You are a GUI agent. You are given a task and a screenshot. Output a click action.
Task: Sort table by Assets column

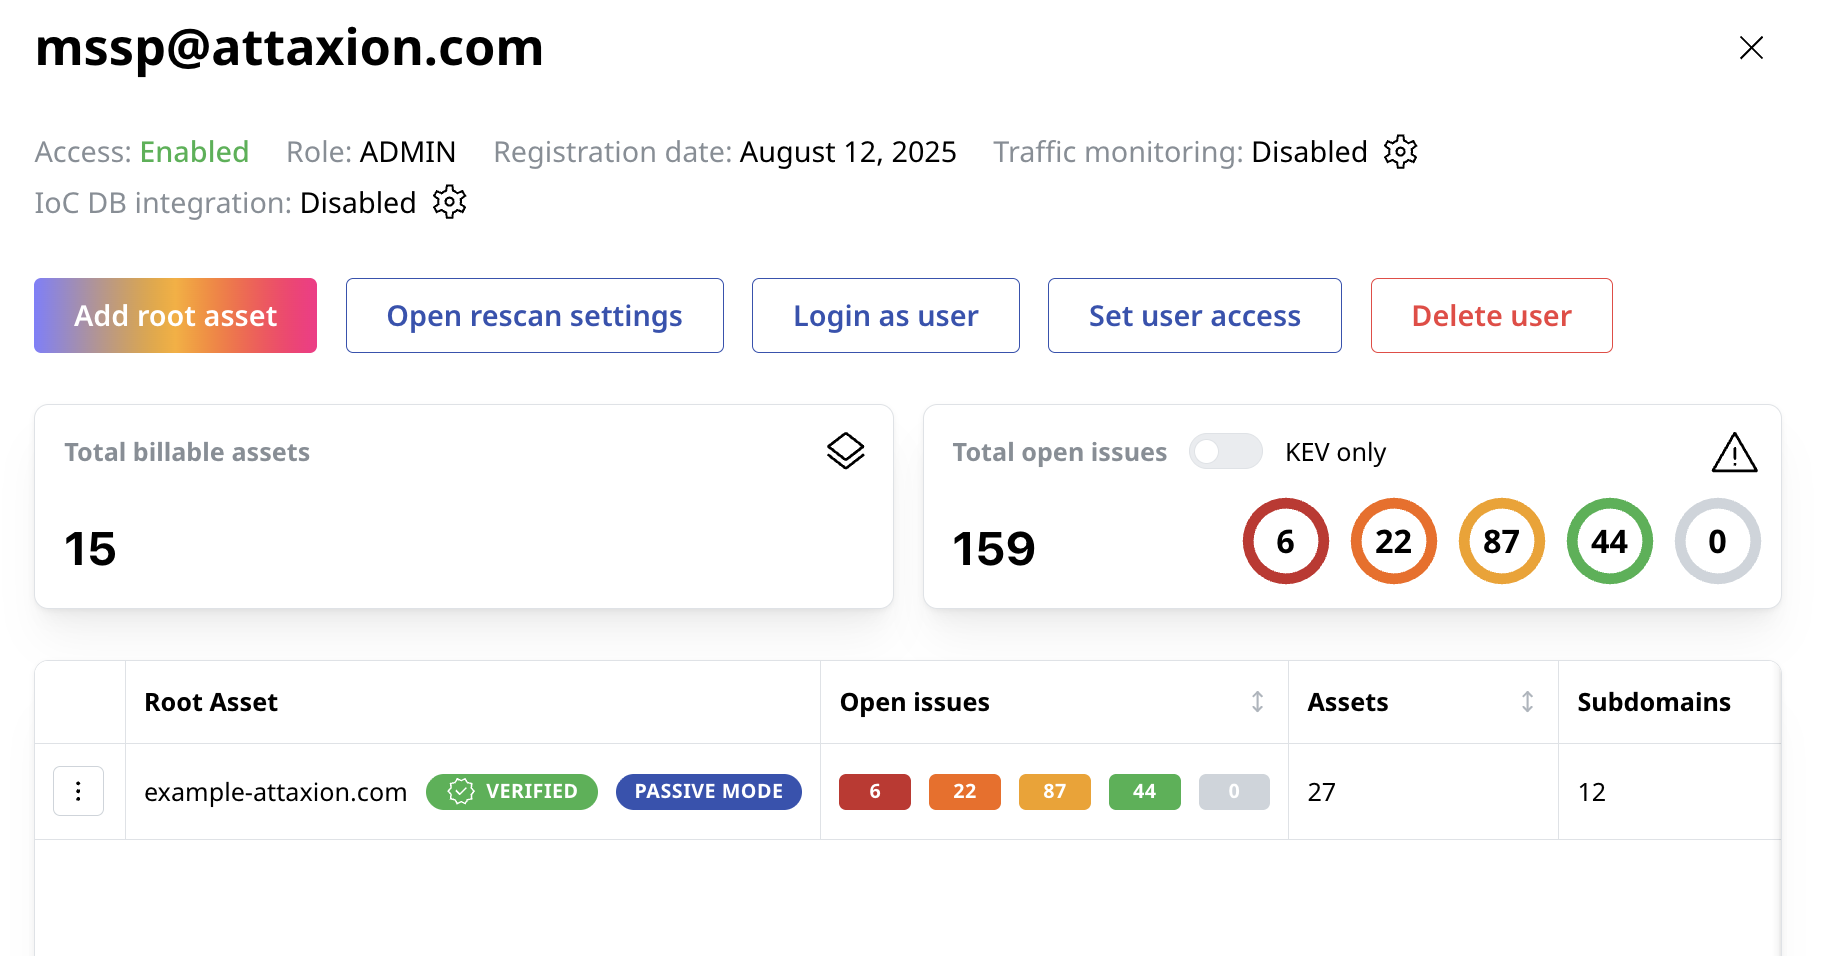(x=1527, y=702)
